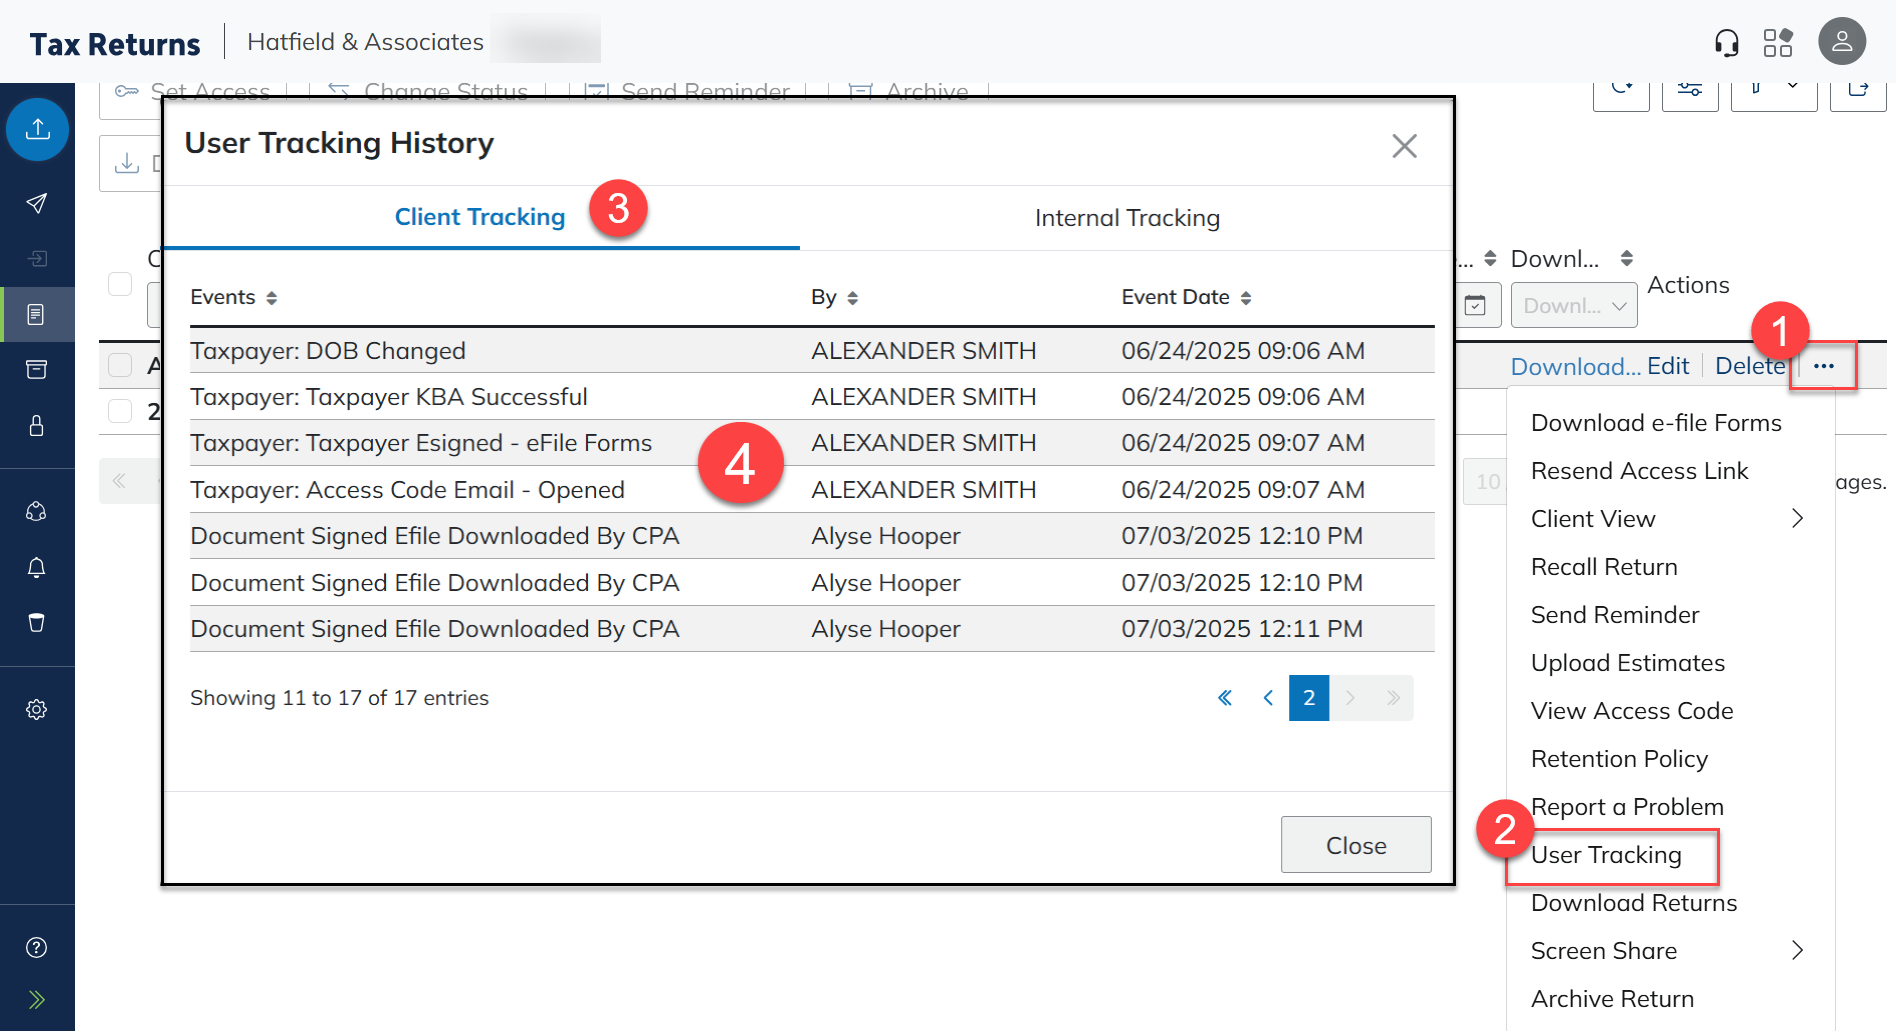The height and width of the screenshot is (1031, 1896).
Task: Open the apps grid icon
Action: point(1778,43)
